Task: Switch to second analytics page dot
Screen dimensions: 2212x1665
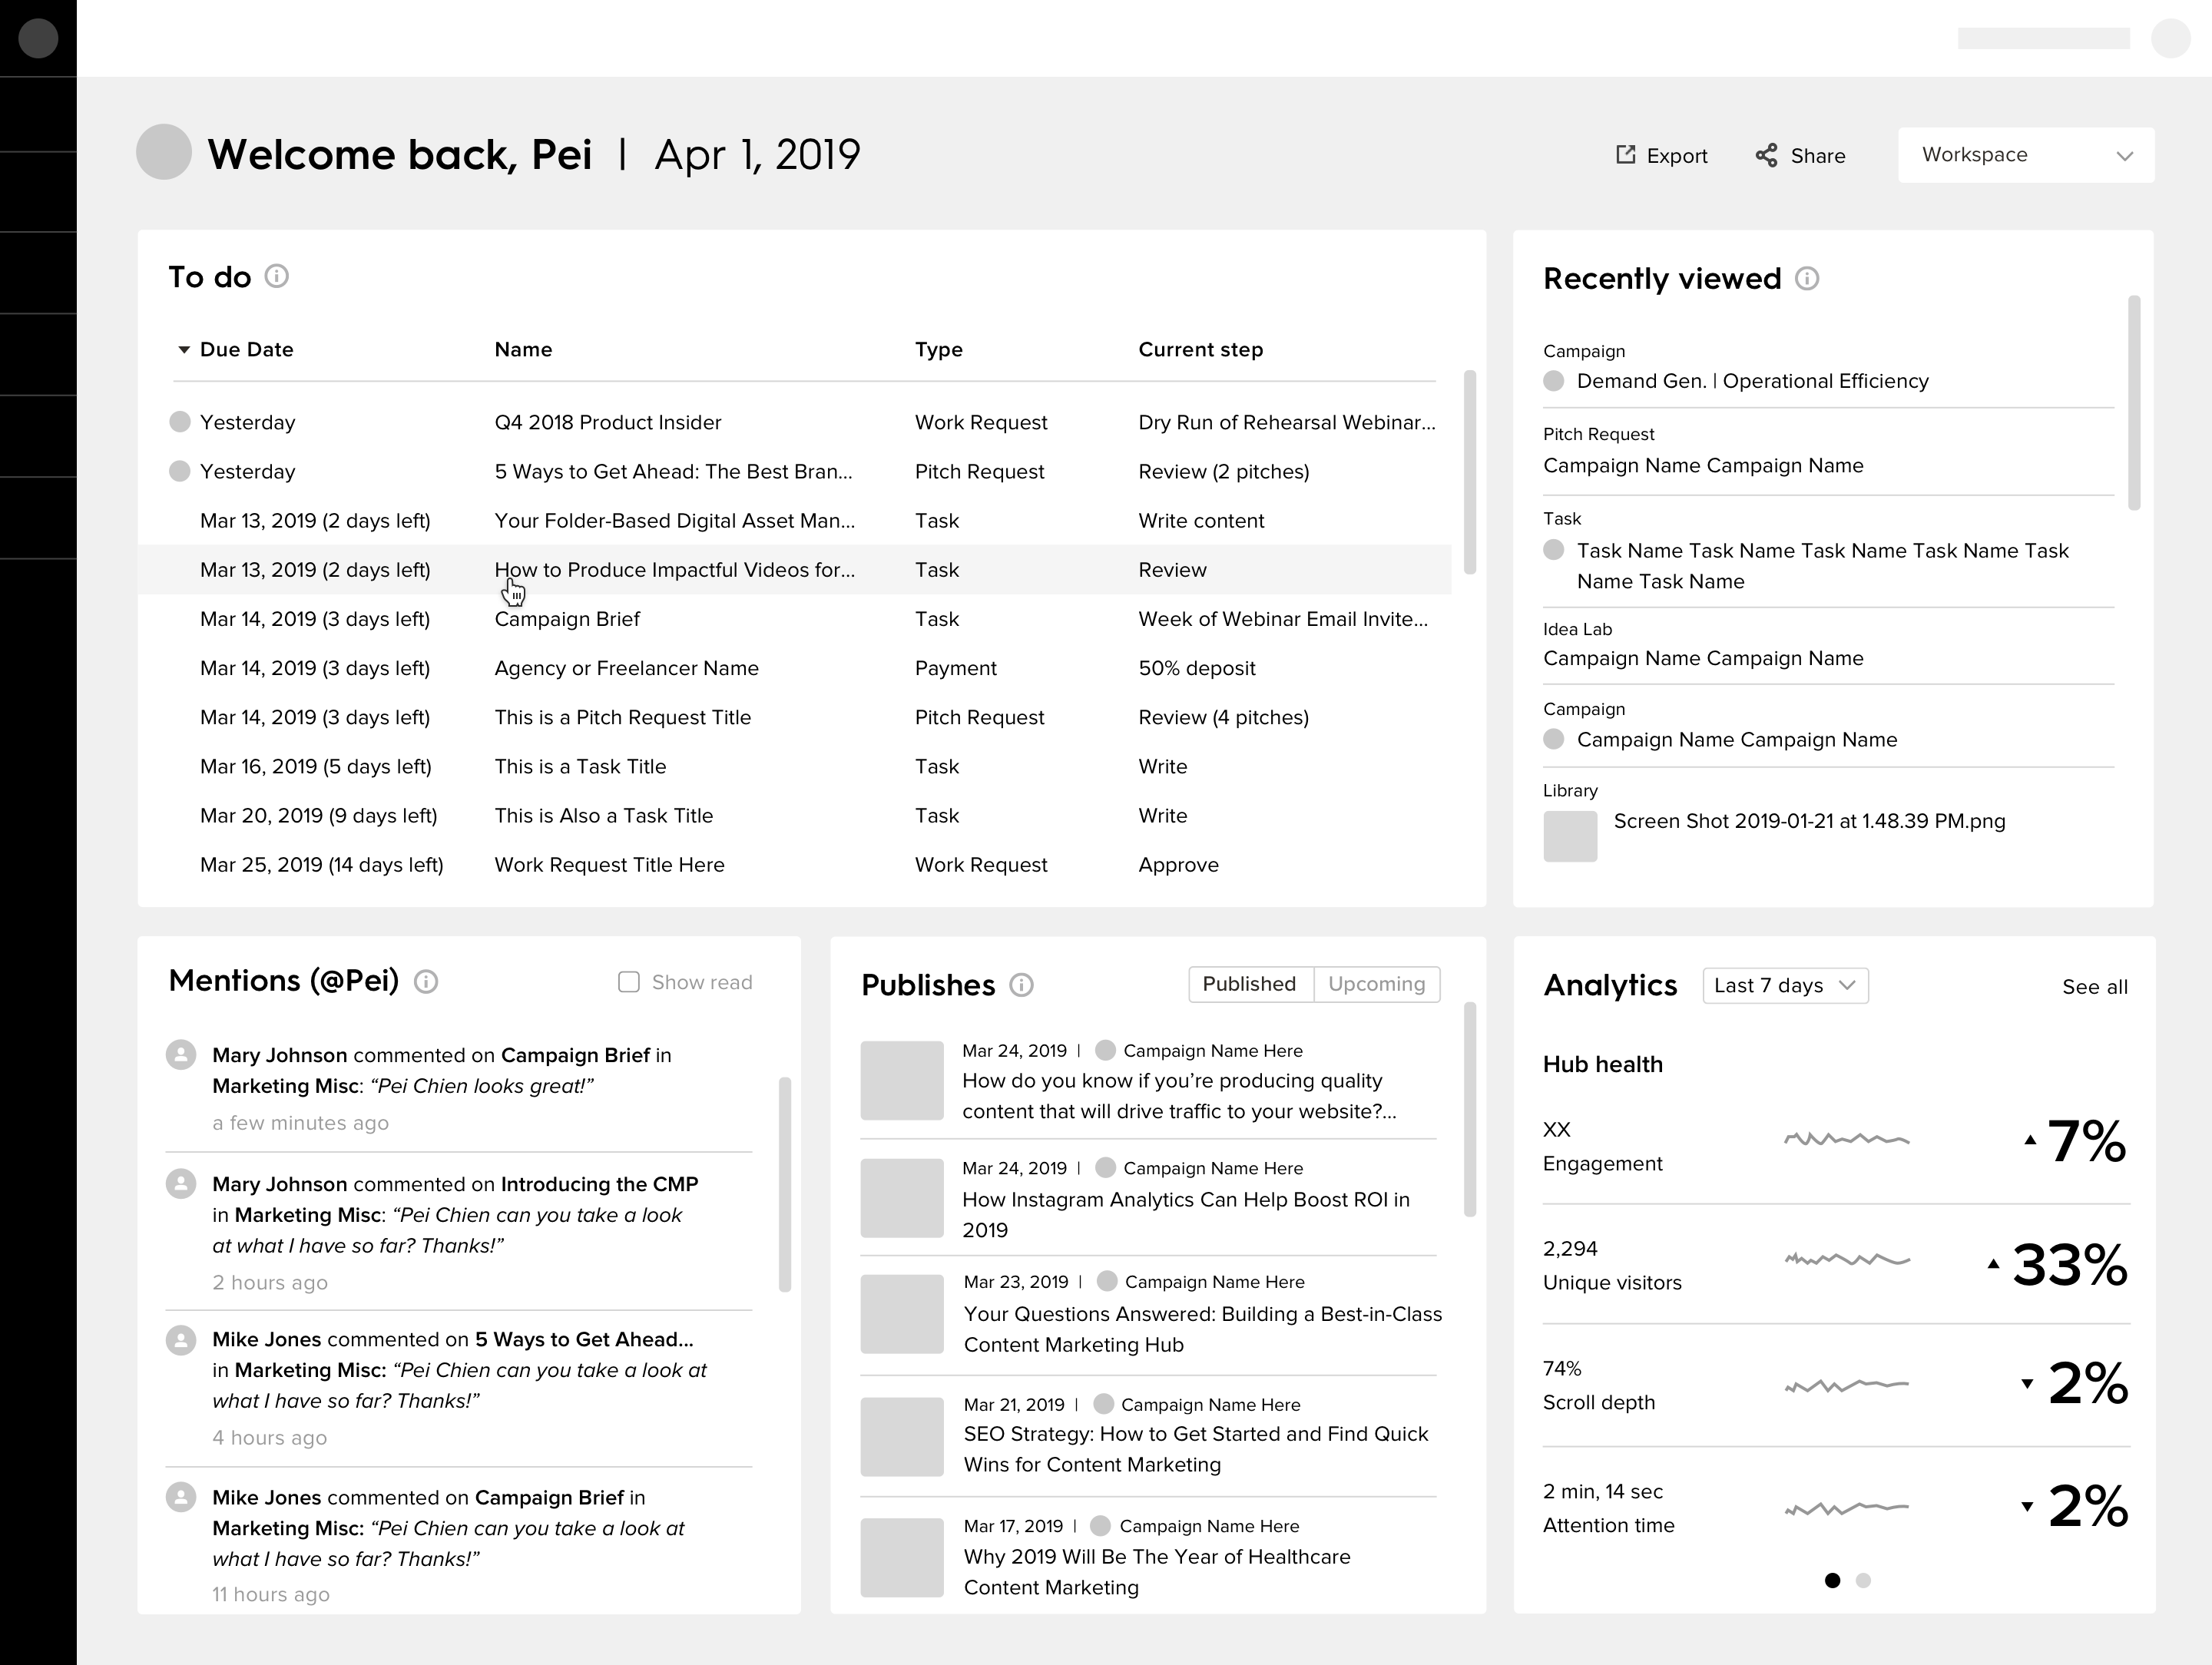Action: tap(1863, 1581)
